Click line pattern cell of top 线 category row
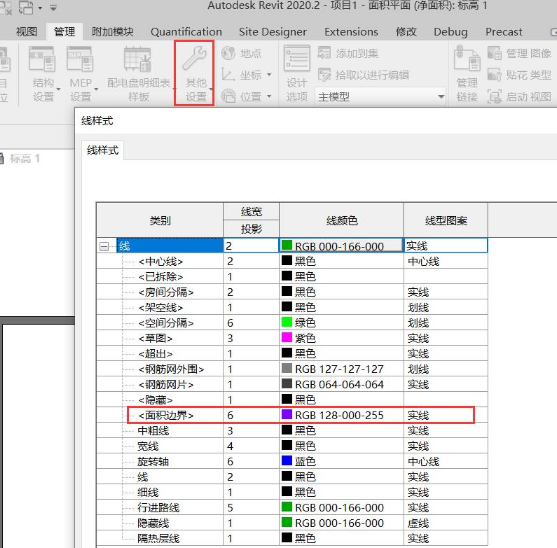The width and height of the screenshot is (557, 548). pos(445,246)
